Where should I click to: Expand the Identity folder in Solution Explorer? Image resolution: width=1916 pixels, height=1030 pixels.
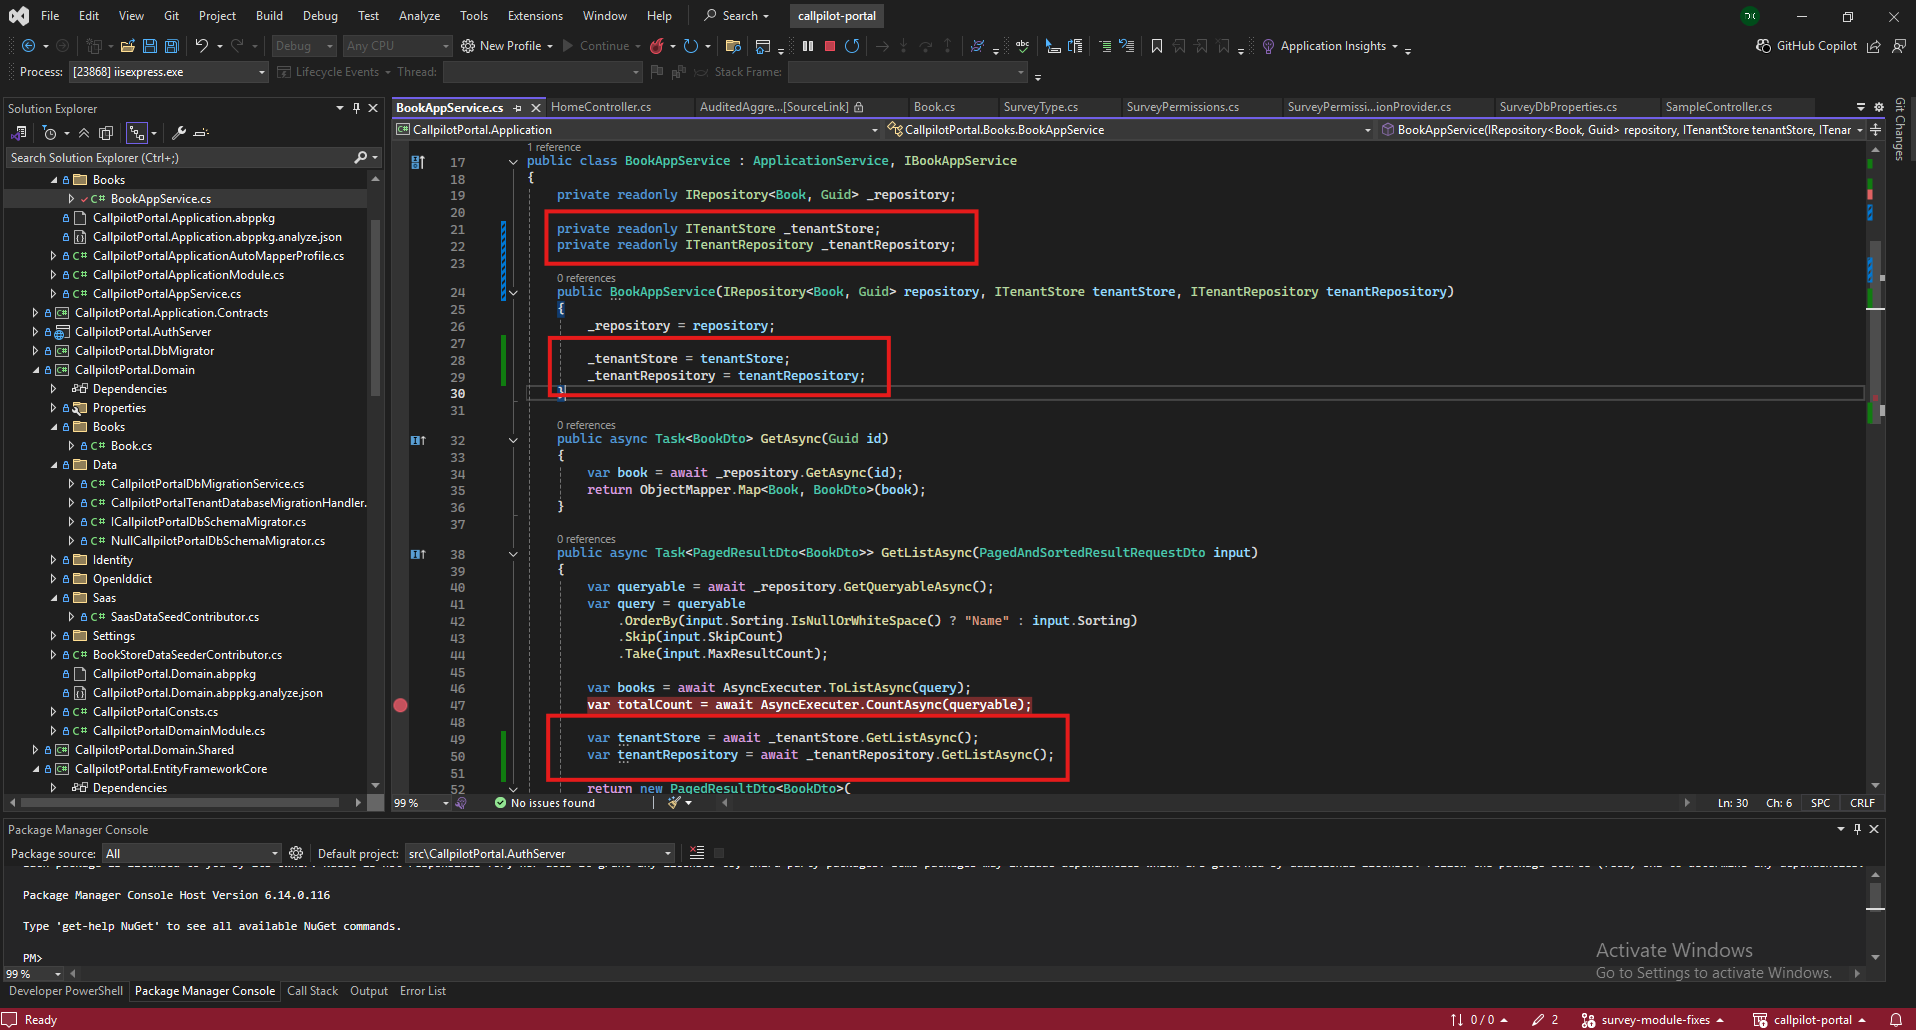point(54,560)
